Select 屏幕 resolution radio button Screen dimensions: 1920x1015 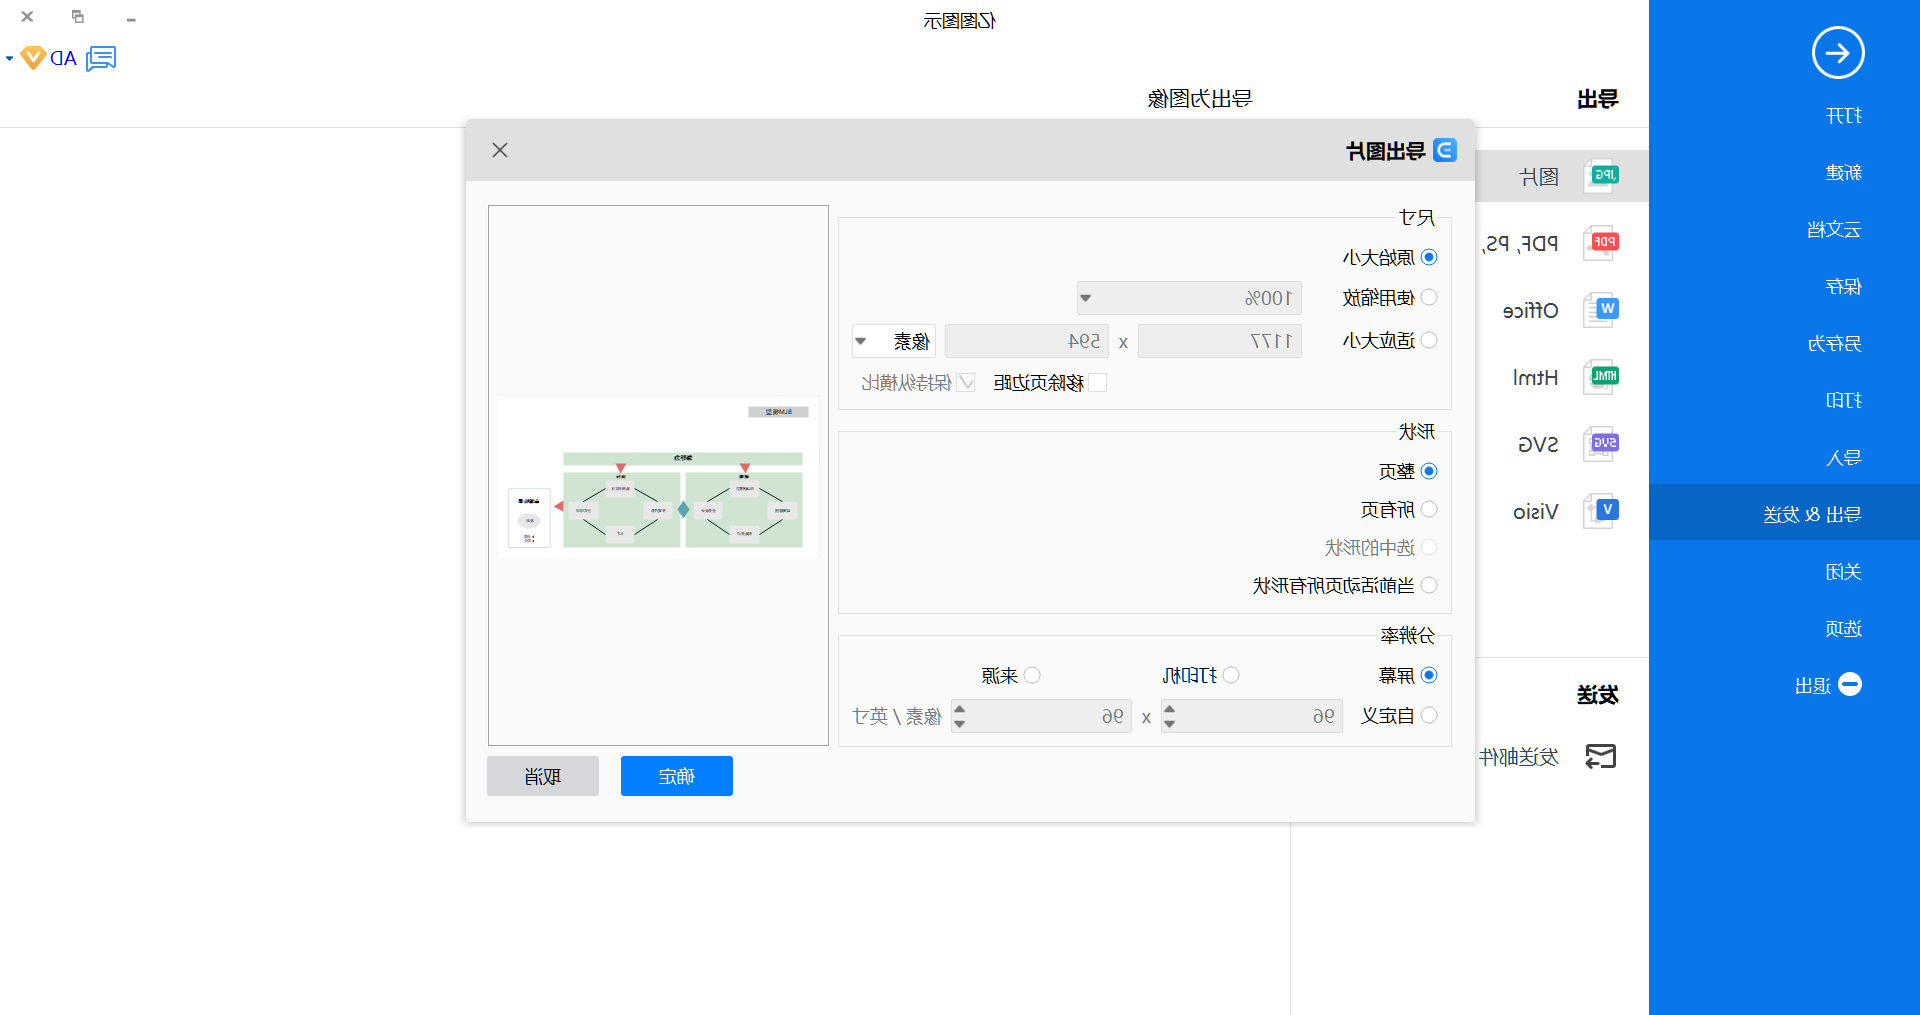click(1429, 675)
